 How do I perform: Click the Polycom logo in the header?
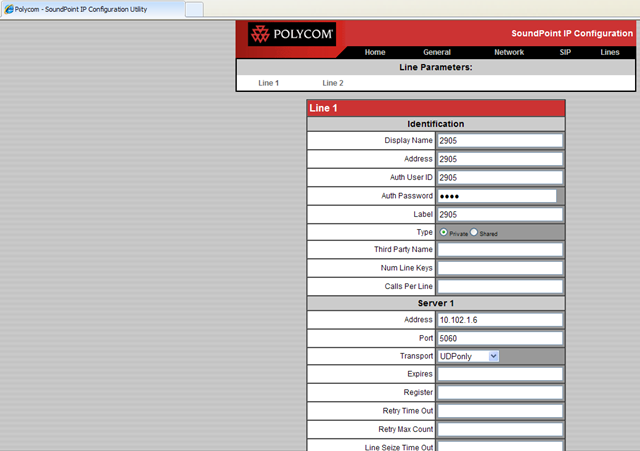(292, 34)
